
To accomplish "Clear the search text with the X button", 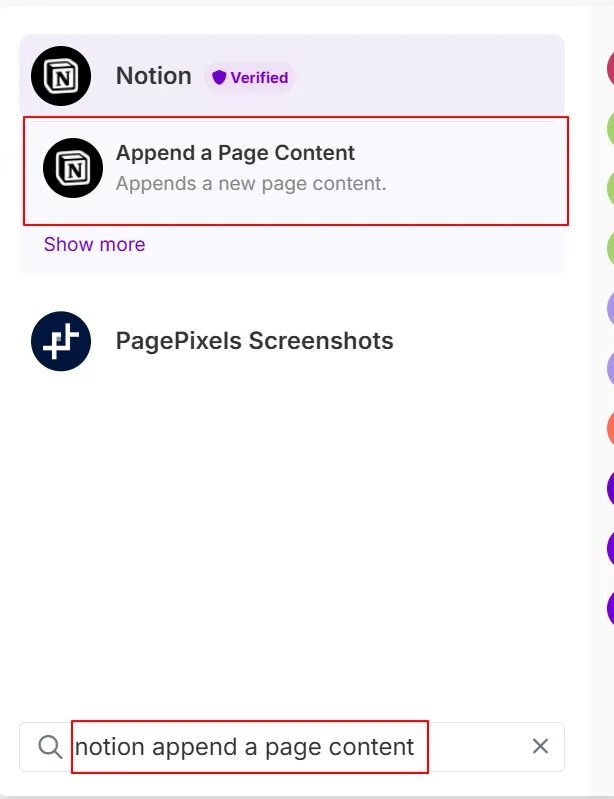I will pos(540,746).
